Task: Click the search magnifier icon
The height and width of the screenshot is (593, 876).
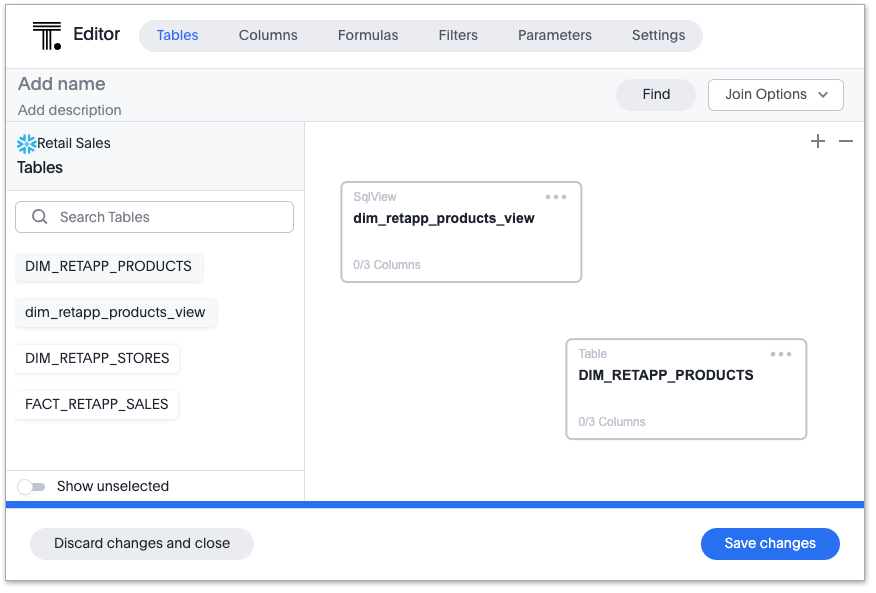Action: click(x=40, y=217)
